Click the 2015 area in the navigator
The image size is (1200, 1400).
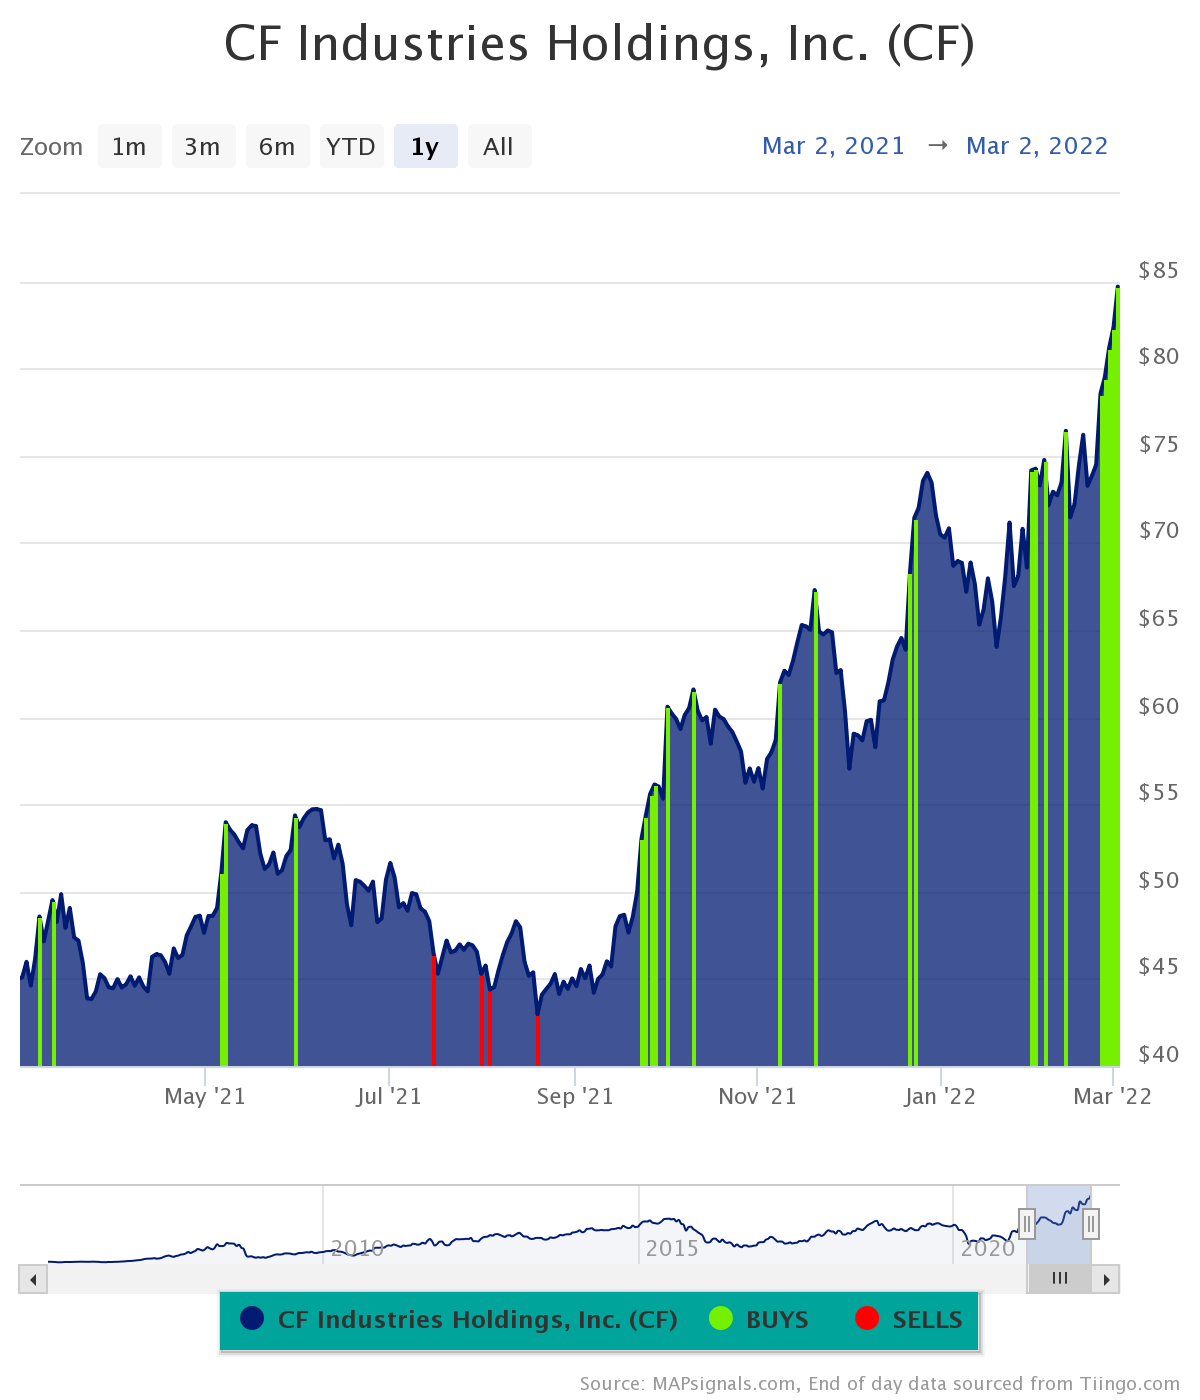(672, 1248)
